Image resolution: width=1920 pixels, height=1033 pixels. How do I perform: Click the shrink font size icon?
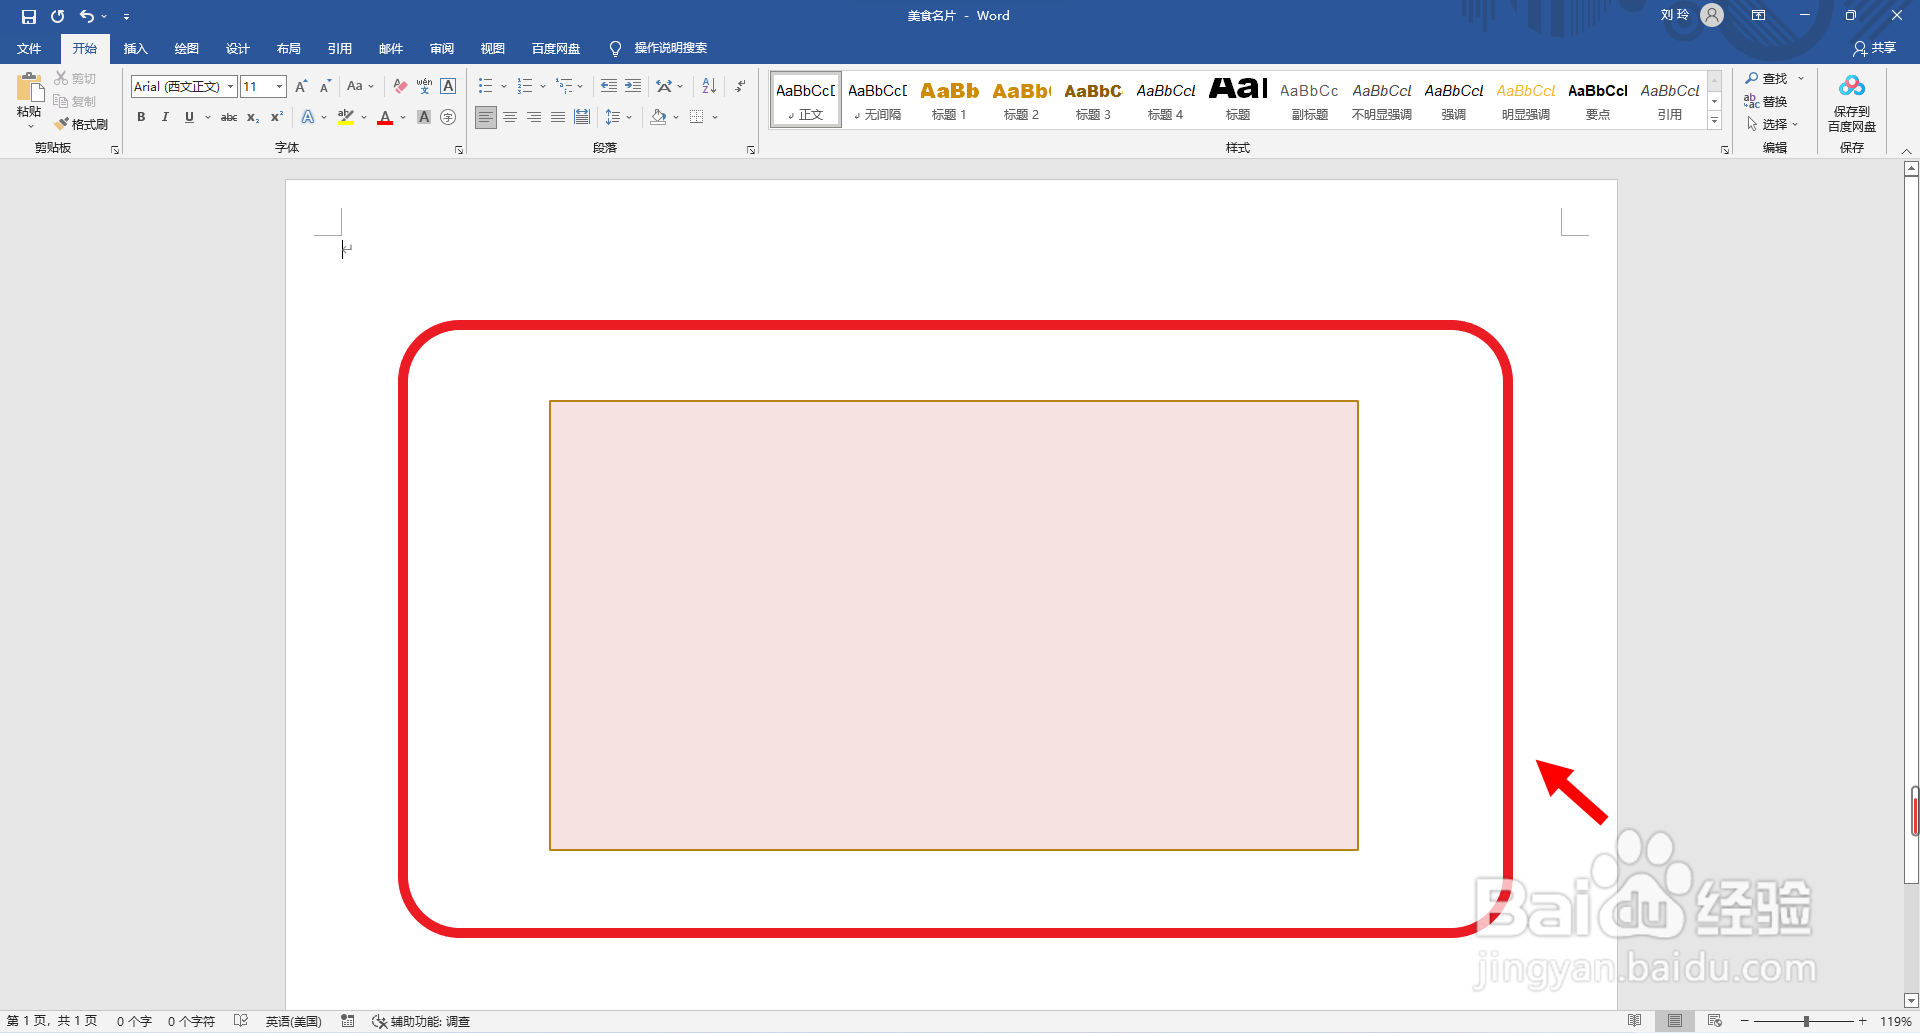pyautogui.click(x=325, y=87)
